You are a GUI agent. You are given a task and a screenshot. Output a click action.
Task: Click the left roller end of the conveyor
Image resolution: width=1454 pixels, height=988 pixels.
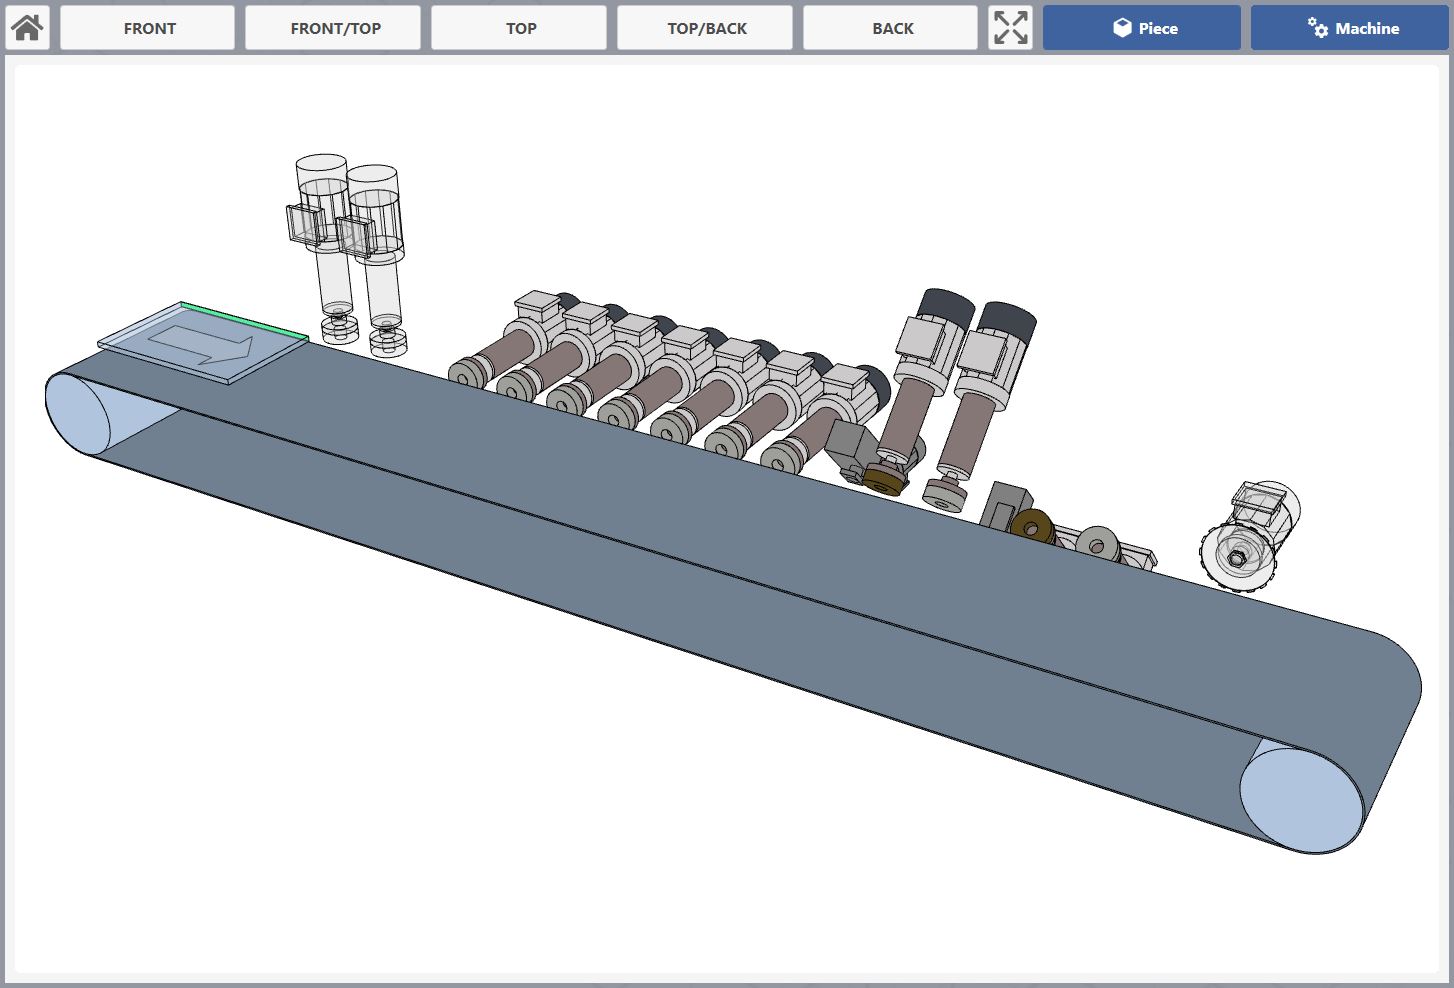(77, 414)
